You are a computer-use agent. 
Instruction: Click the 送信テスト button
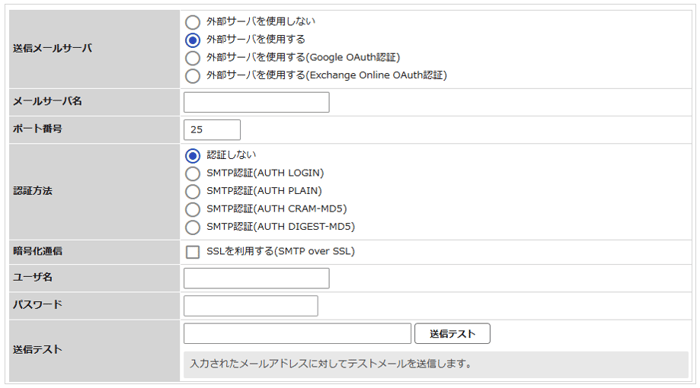452,334
